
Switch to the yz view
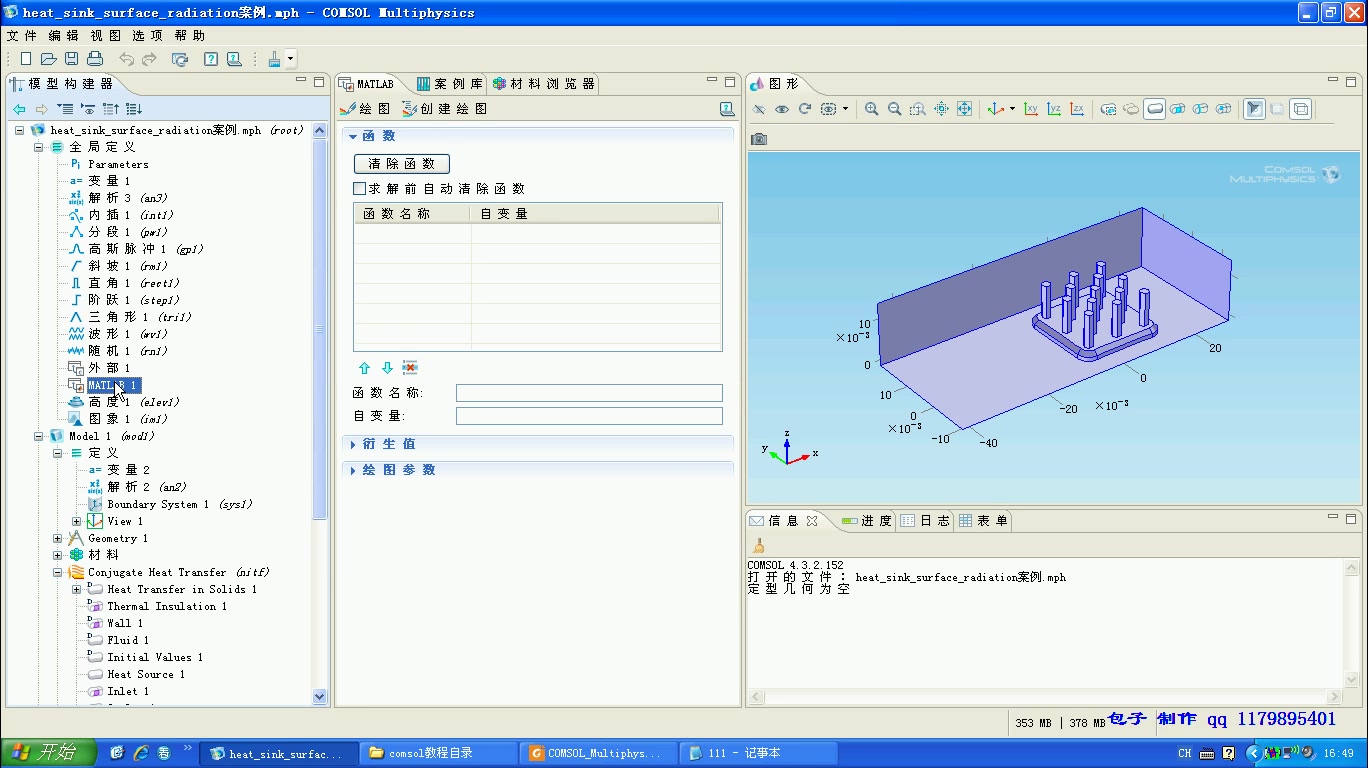pos(1054,109)
